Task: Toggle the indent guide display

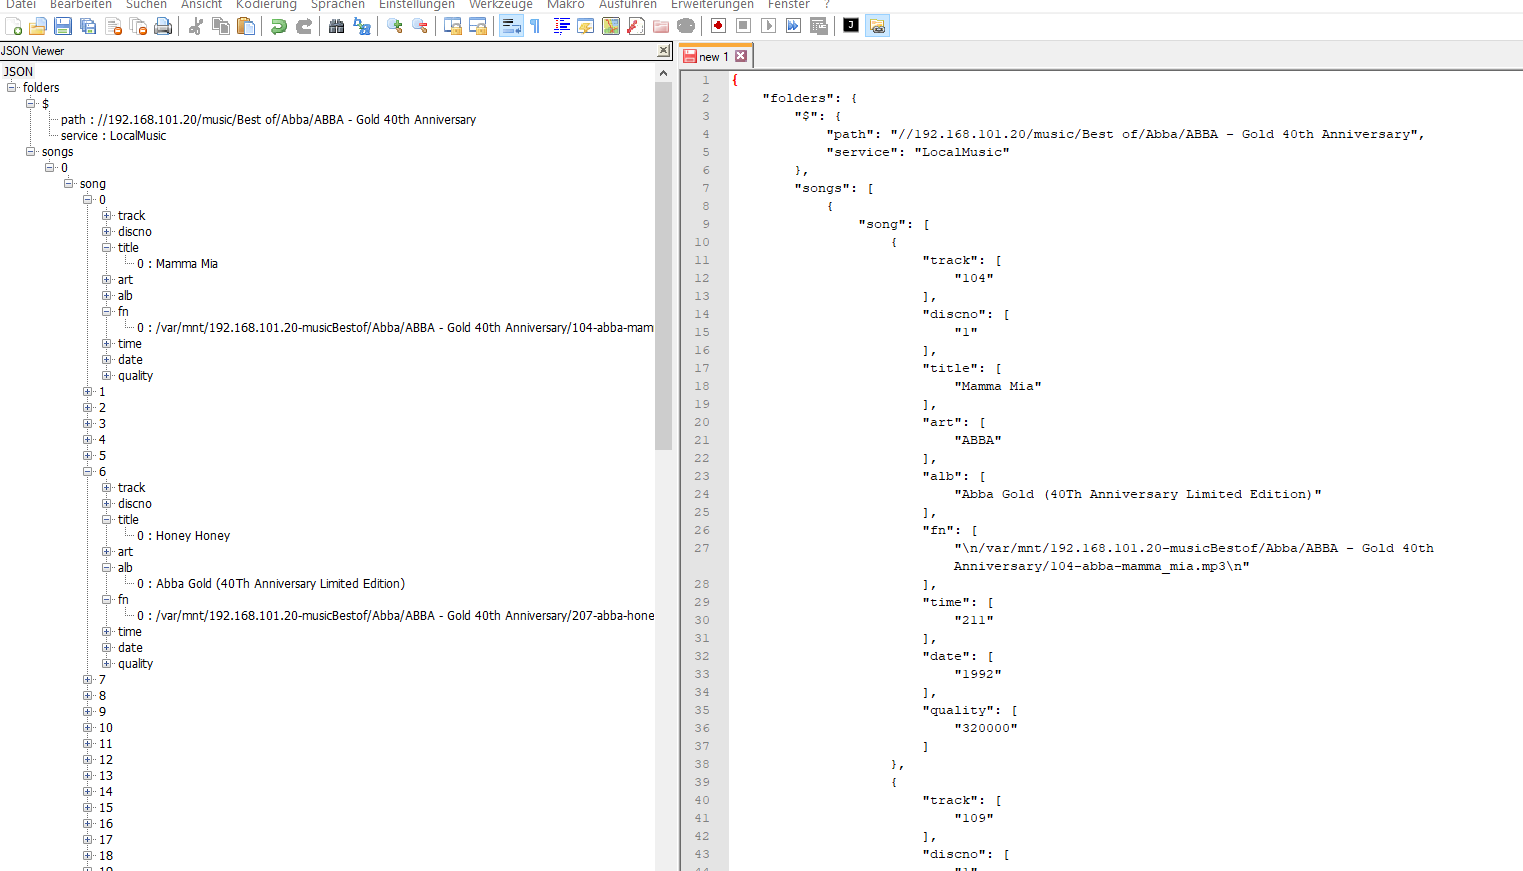Action: point(561,26)
